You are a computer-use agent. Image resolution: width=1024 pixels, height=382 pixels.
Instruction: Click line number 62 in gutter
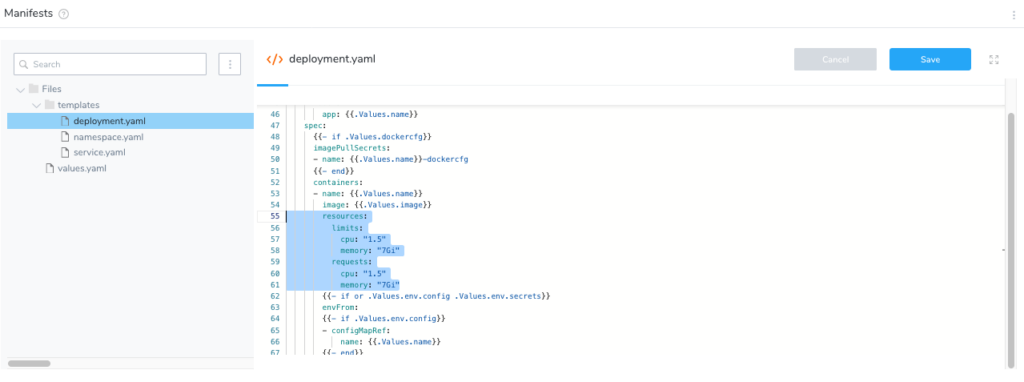click(274, 296)
